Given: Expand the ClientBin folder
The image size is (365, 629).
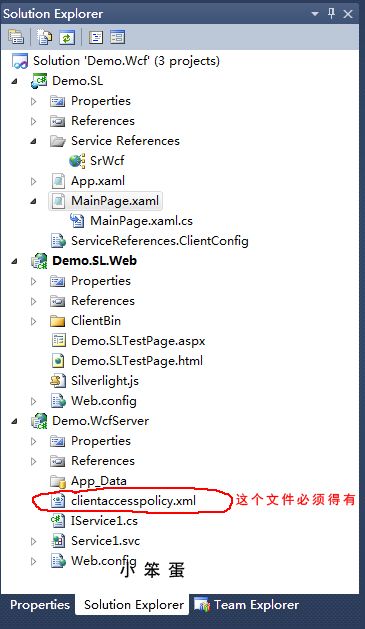Looking at the screenshot, I should [34, 321].
